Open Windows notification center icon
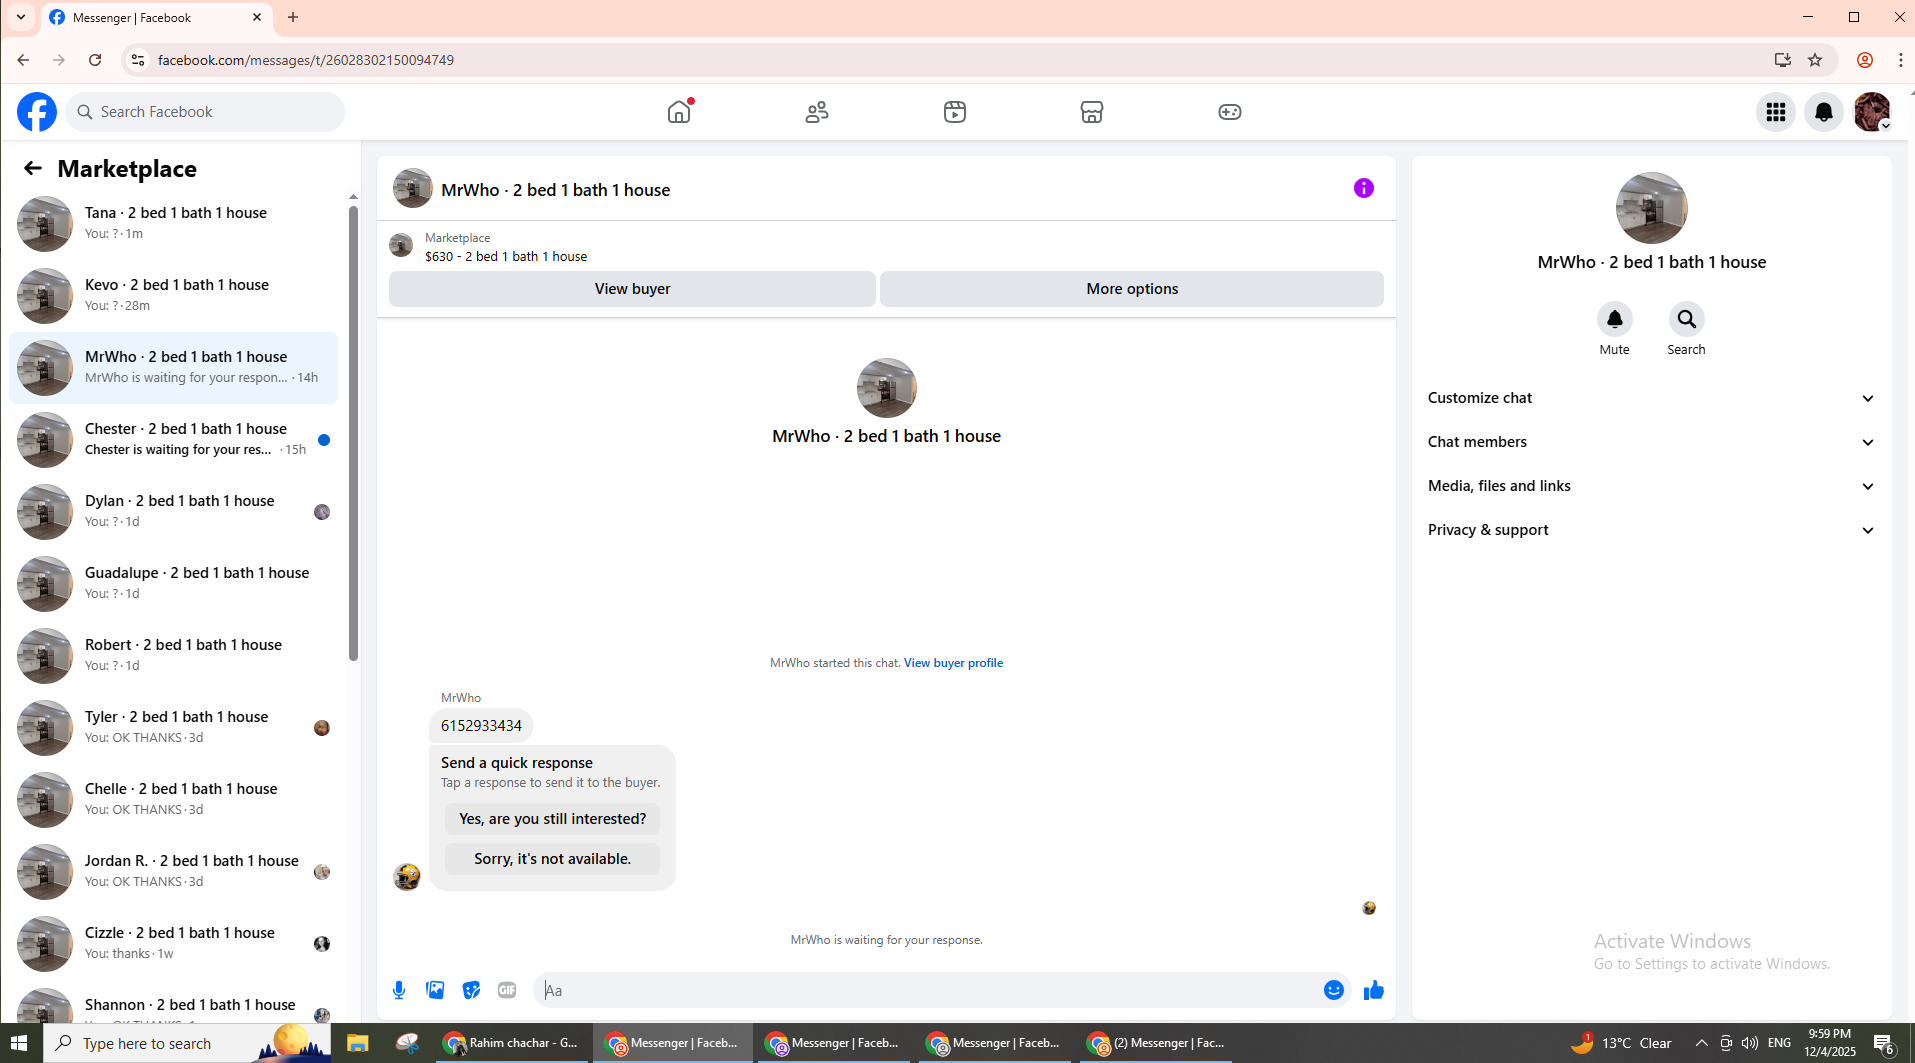Image resolution: width=1915 pixels, height=1063 pixels. (x=1884, y=1043)
